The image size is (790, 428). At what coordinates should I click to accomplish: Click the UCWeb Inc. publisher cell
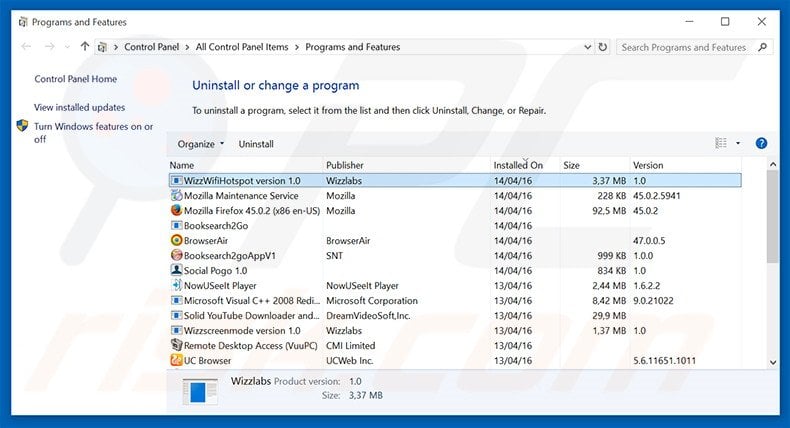click(x=349, y=360)
